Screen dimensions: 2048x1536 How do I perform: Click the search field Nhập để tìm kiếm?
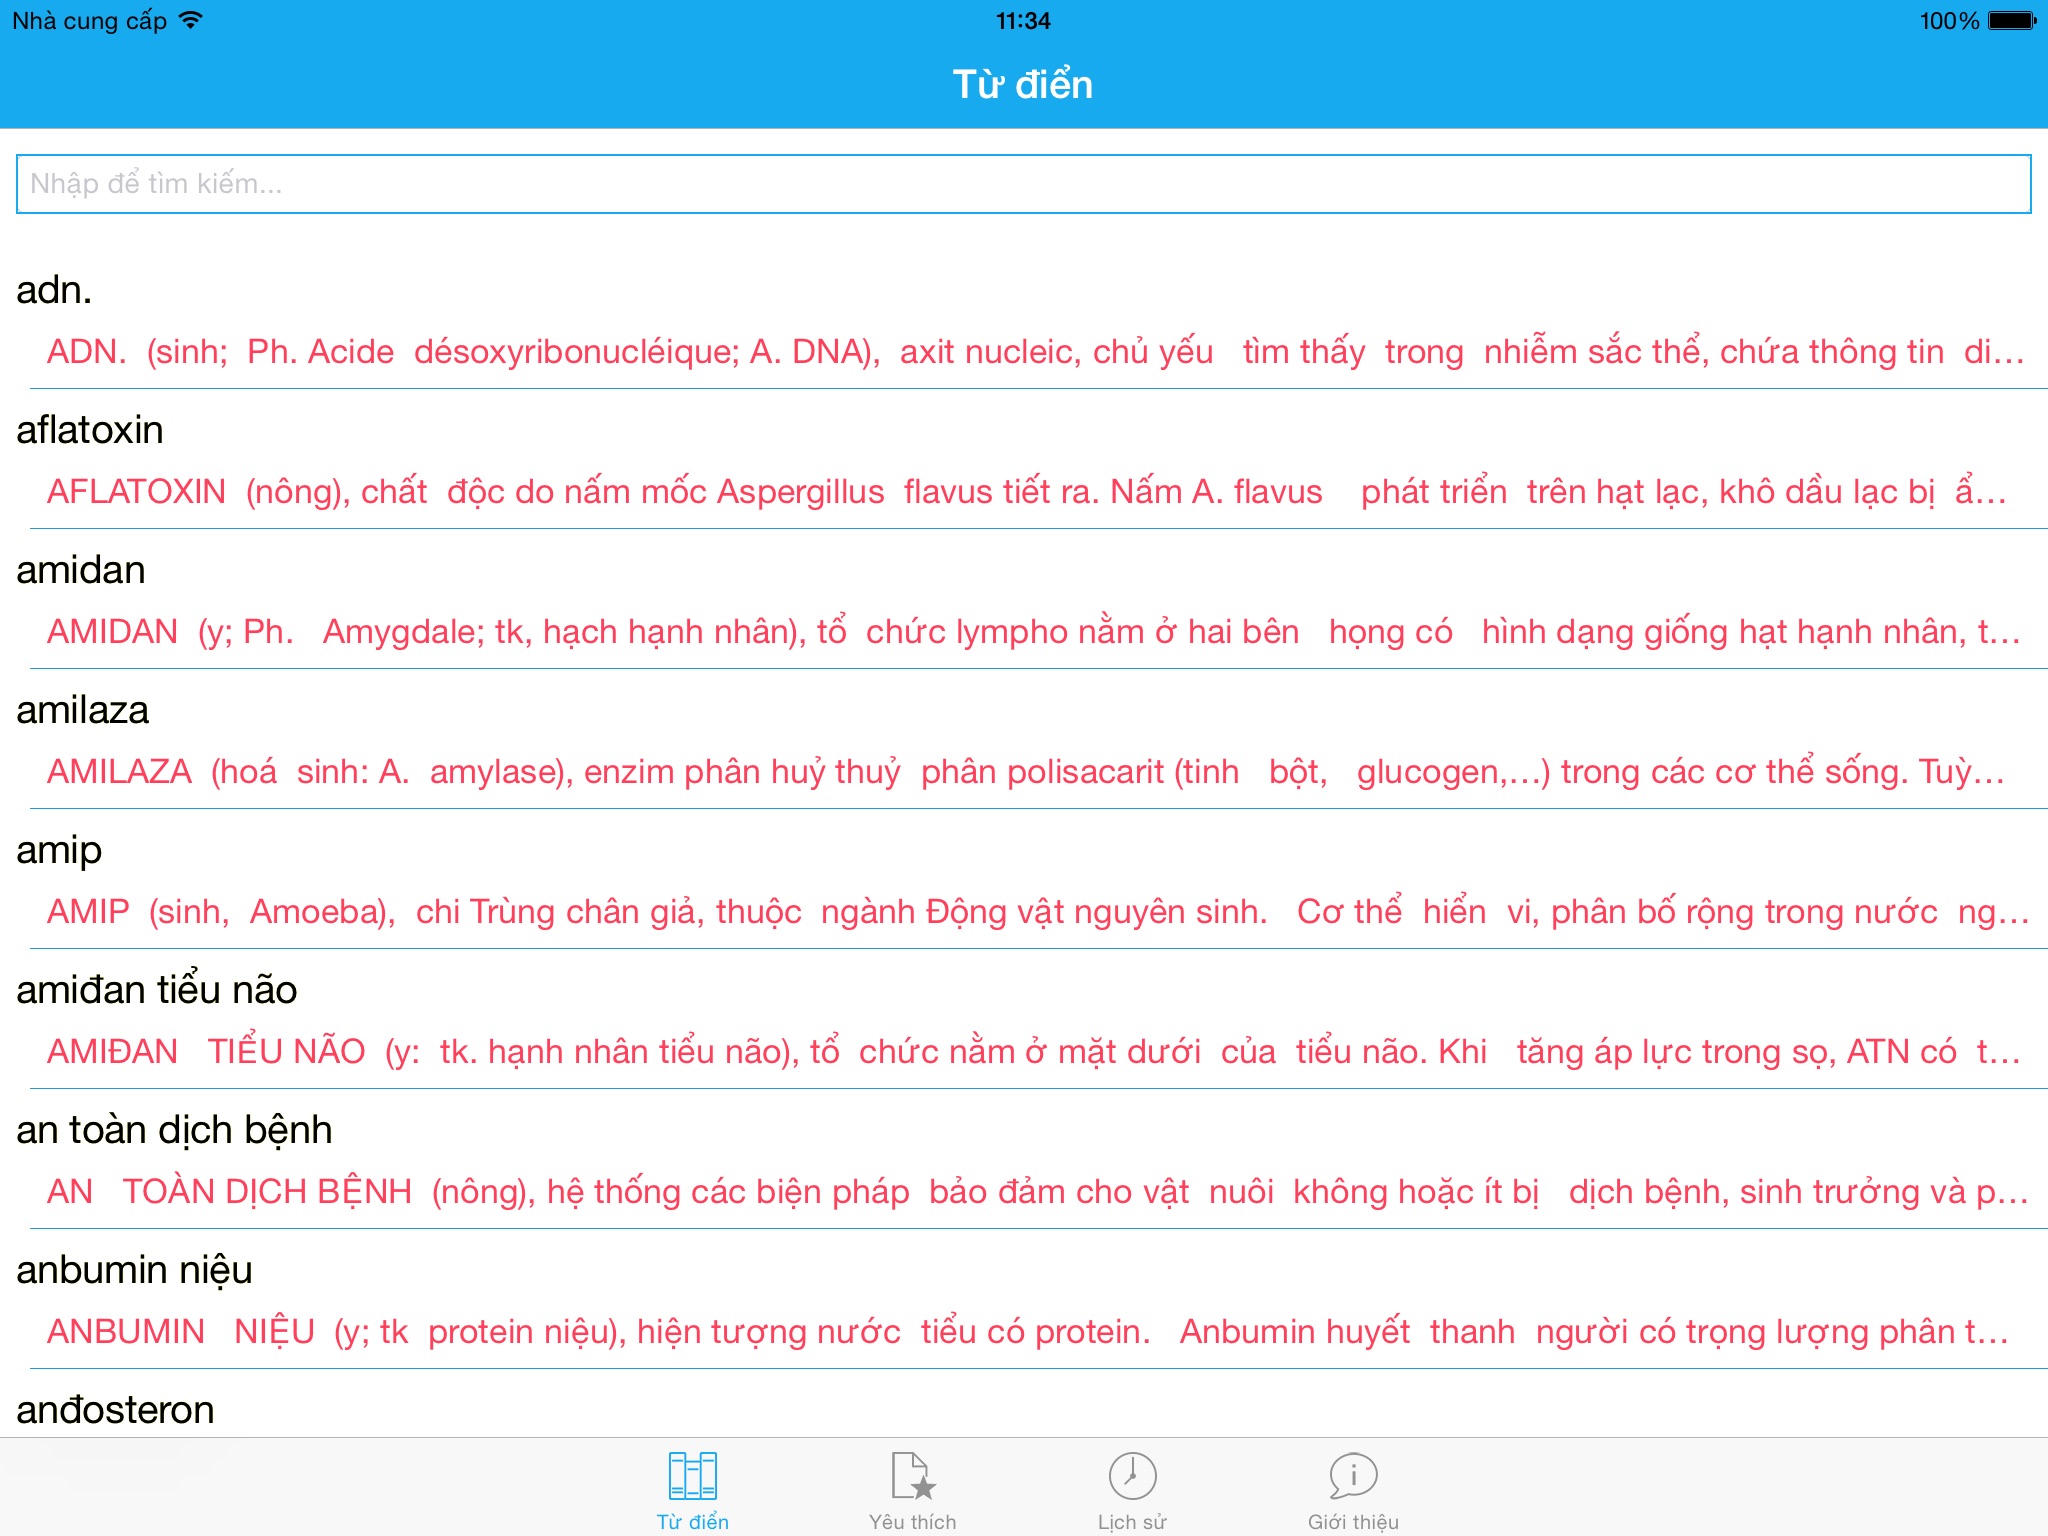1023,184
